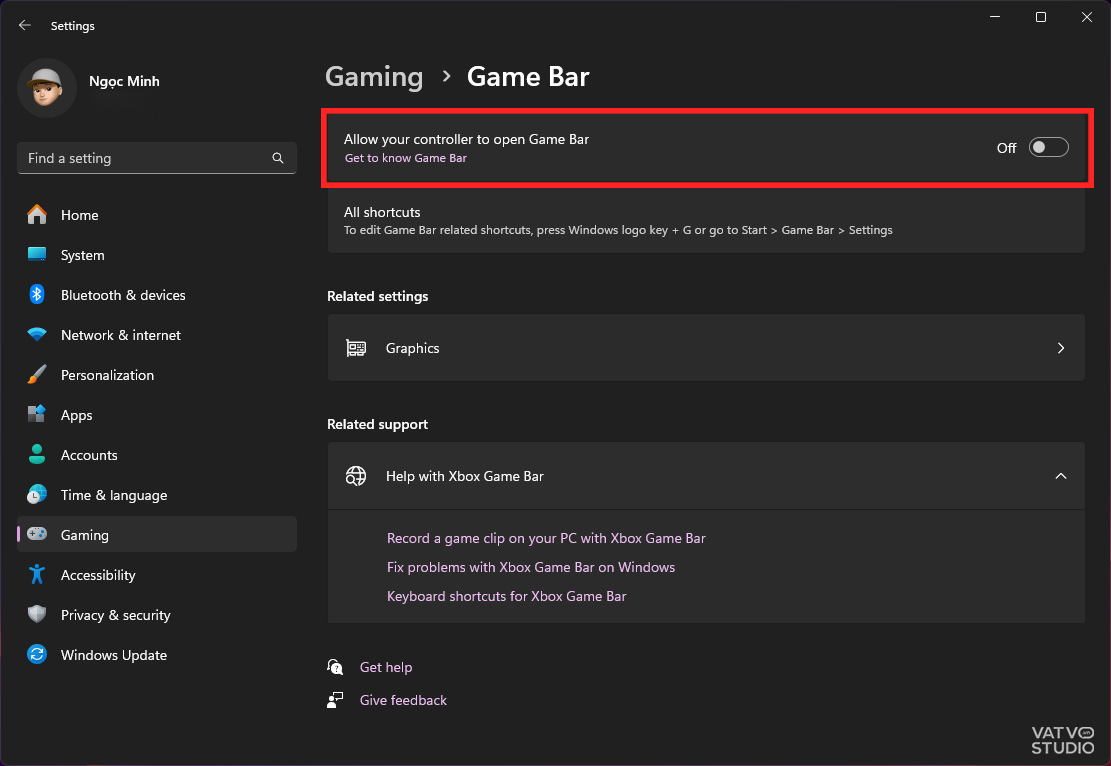Click the Windows Update sync icon
1111x766 pixels.
coord(37,654)
